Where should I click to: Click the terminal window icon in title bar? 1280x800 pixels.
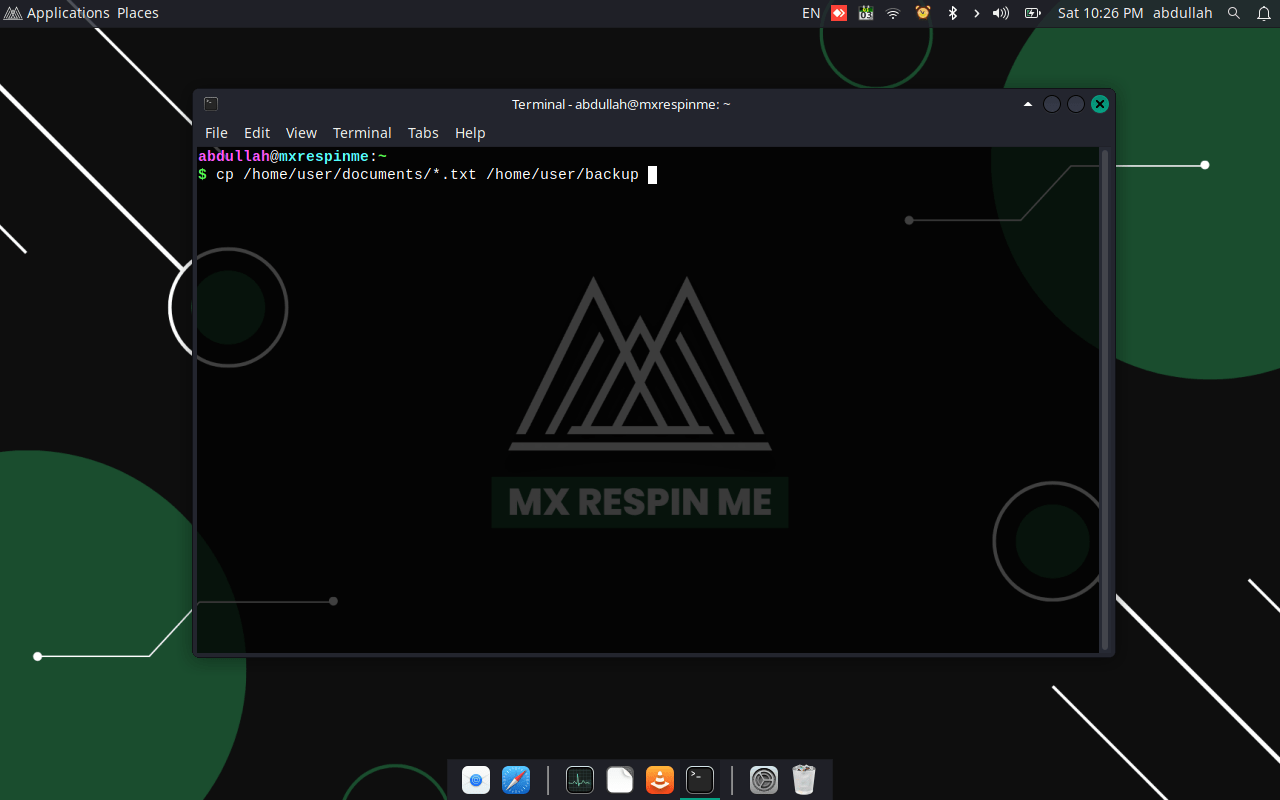click(211, 104)
